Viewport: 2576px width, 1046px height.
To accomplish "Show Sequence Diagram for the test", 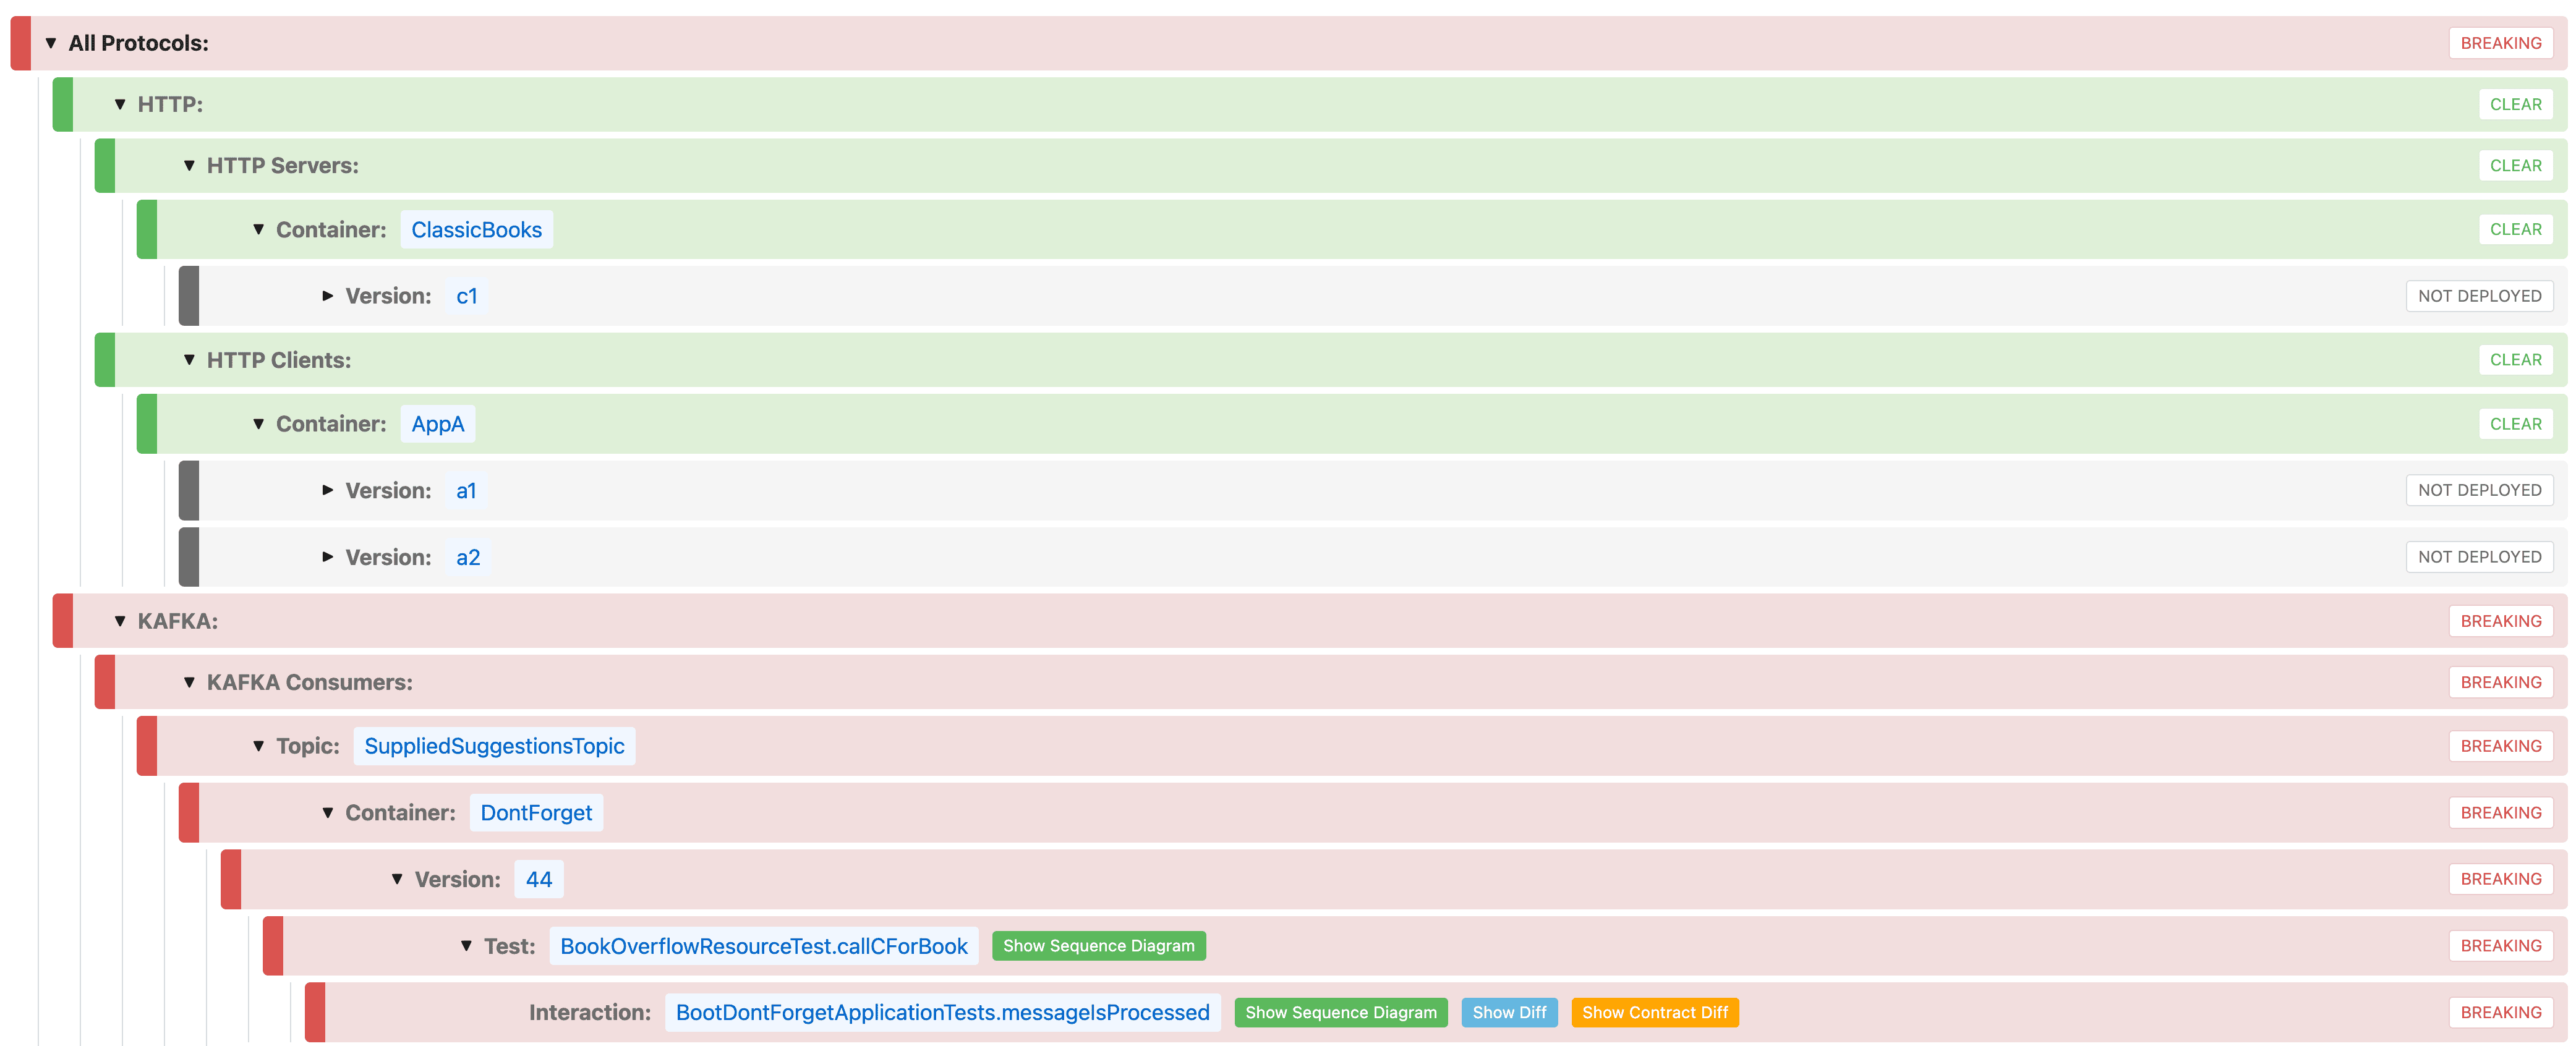I will 1097,945.
